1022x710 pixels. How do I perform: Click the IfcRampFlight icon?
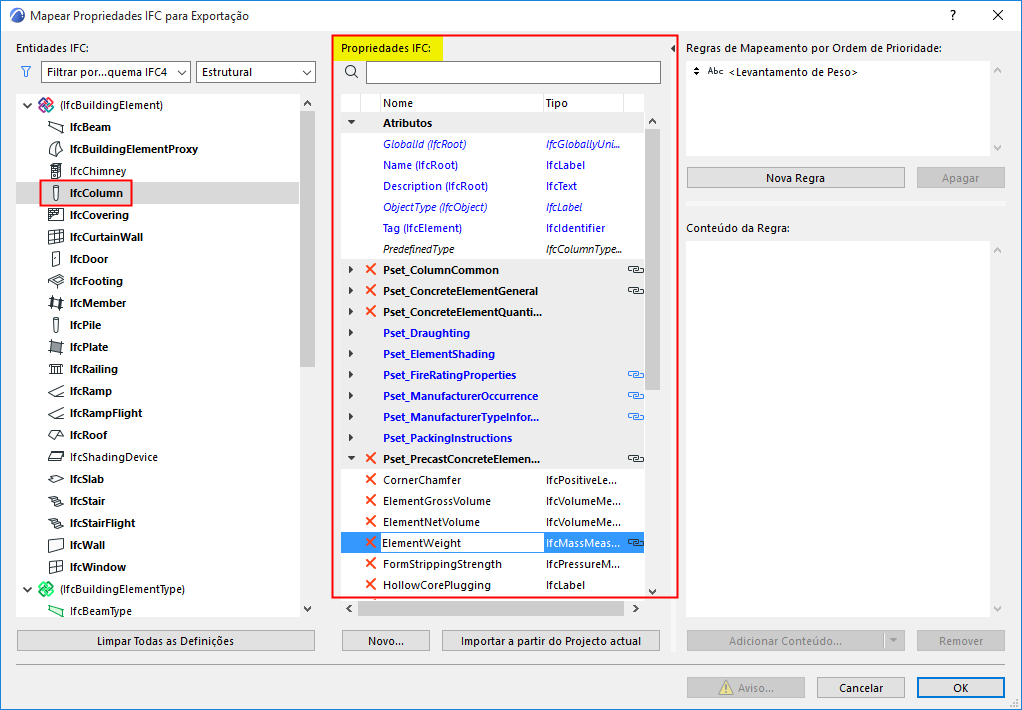(56, 413)
